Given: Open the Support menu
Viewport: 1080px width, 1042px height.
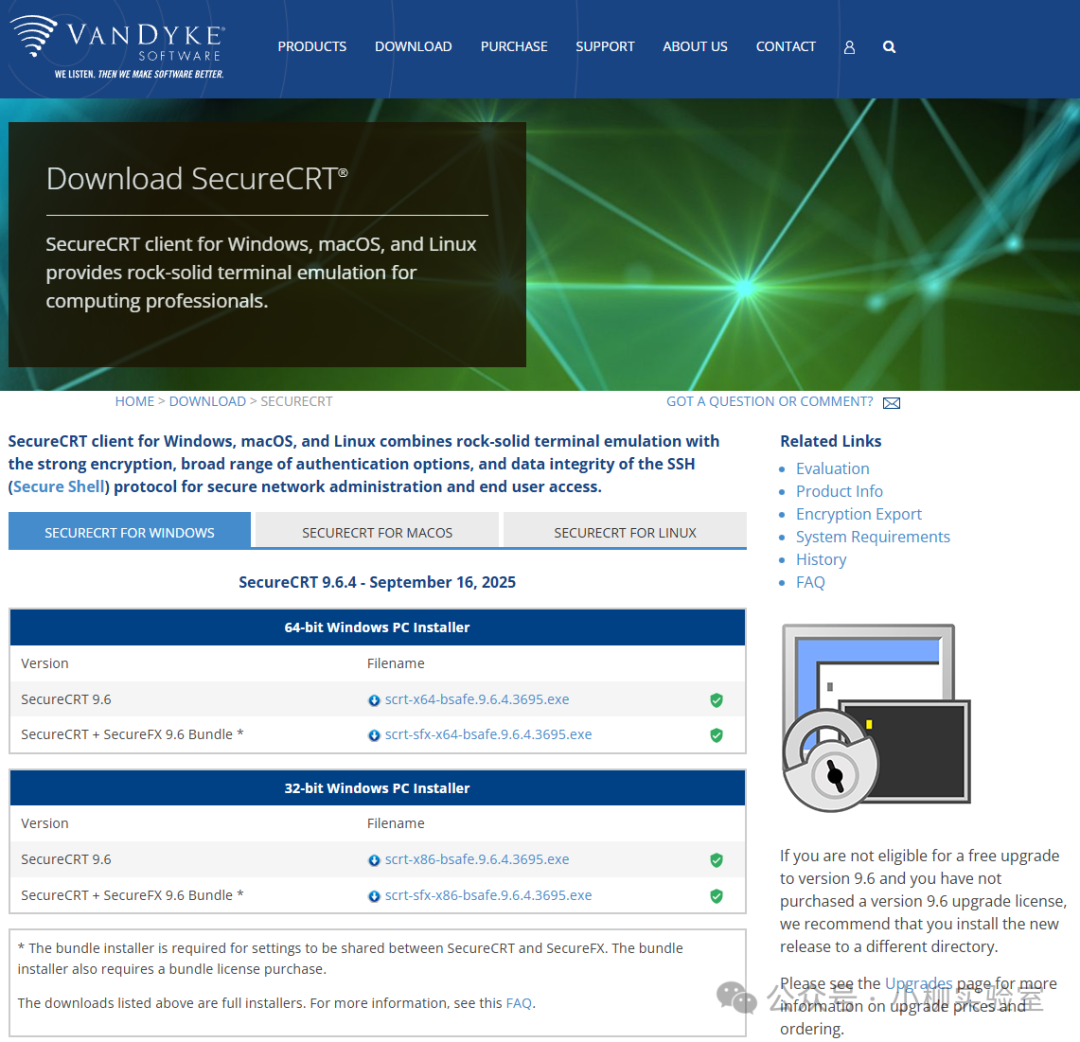Looking at the screenshot, I should click(605, 47).
